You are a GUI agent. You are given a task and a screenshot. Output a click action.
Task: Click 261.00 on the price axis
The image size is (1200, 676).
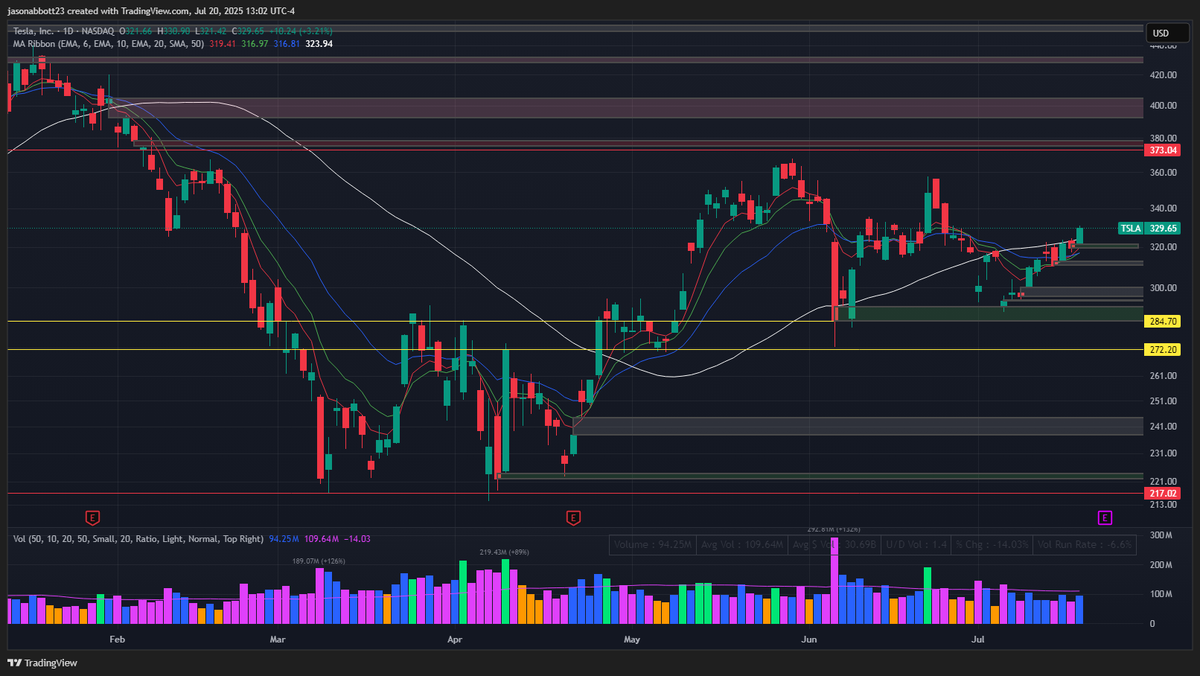(1164, 376)
